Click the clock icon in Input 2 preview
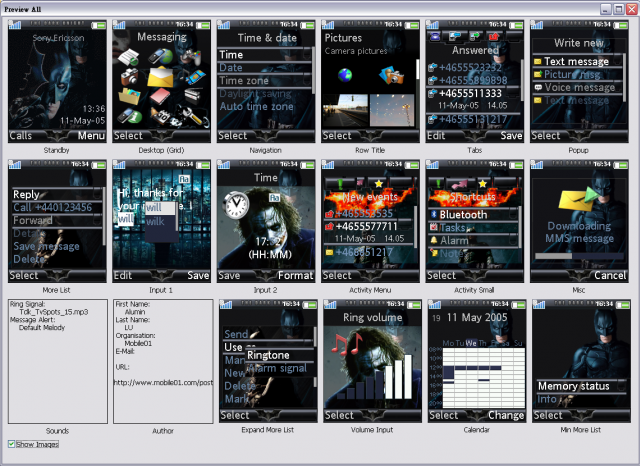This screenshot has height=466, width=640. [236, 205]
